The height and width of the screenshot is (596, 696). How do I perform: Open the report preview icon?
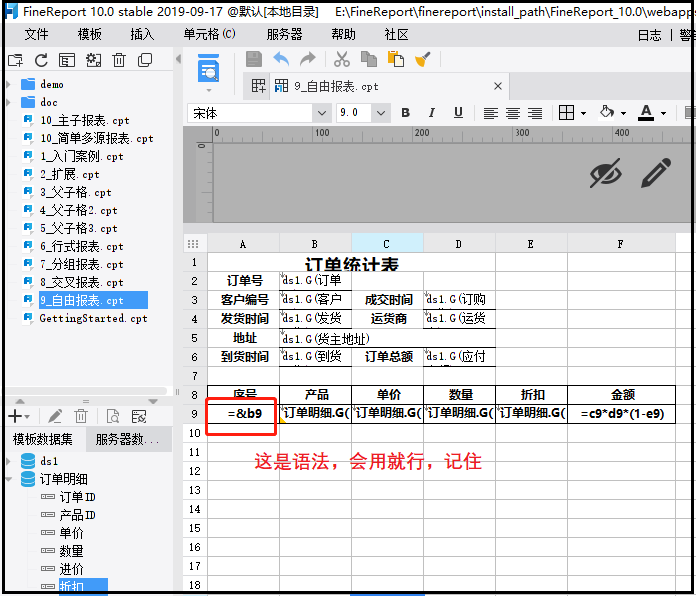coord(209,68)
